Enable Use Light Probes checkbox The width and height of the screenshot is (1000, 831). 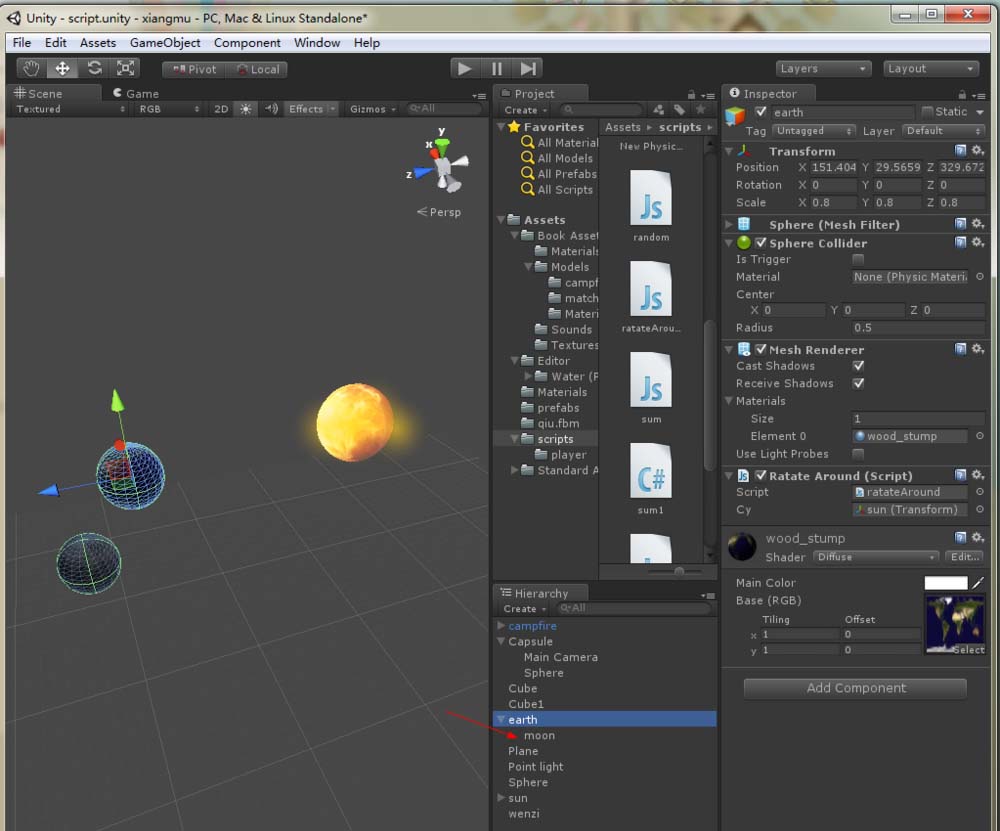[858, 454]
